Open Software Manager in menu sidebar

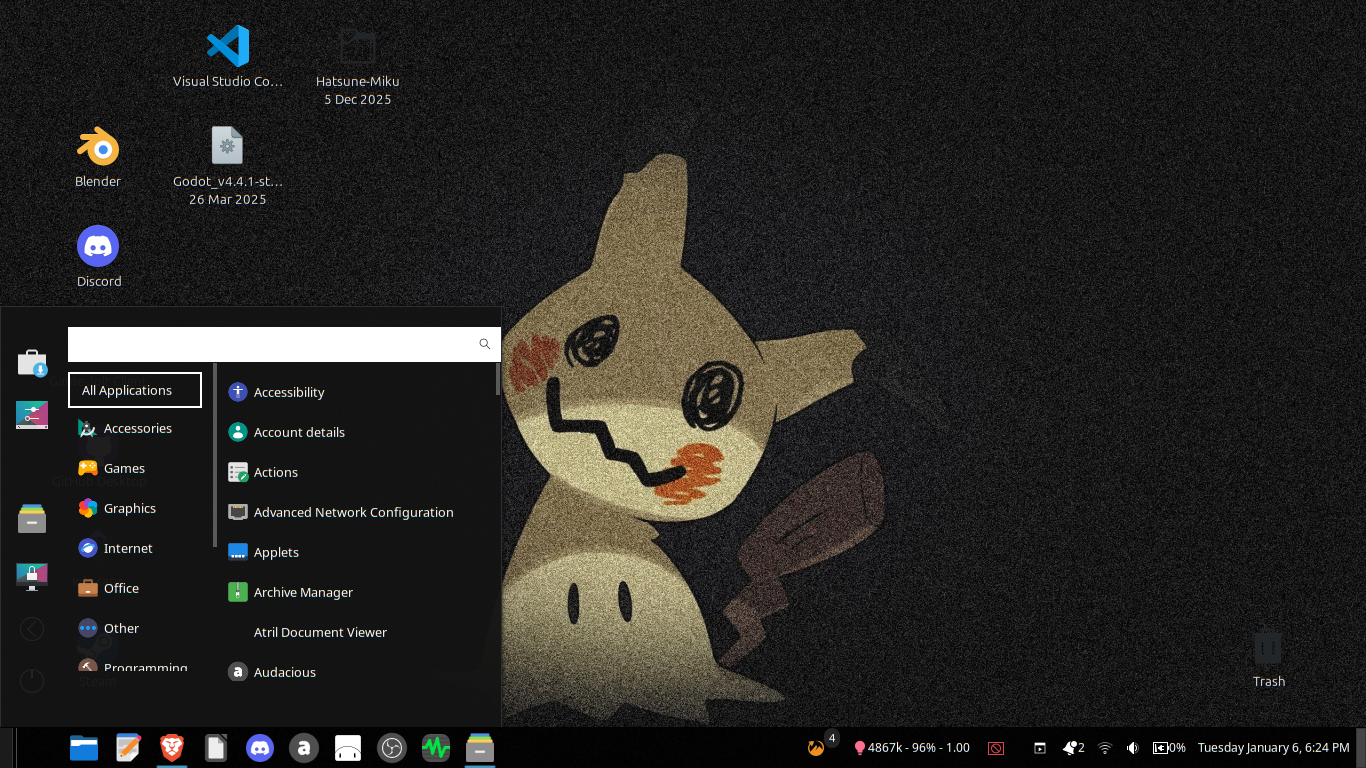point(32,363)
